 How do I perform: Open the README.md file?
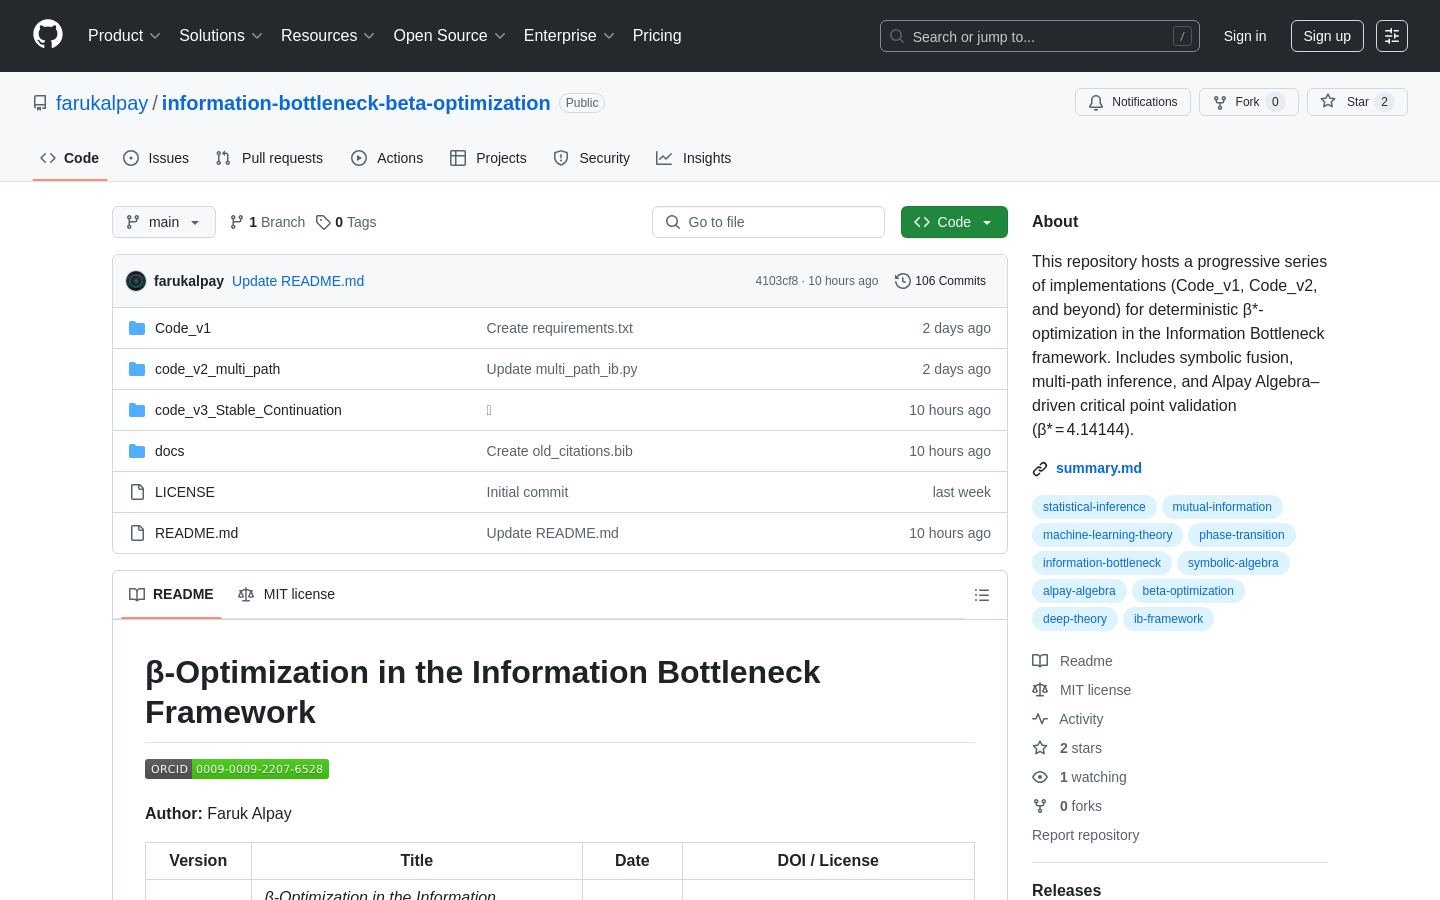(197, 533)
